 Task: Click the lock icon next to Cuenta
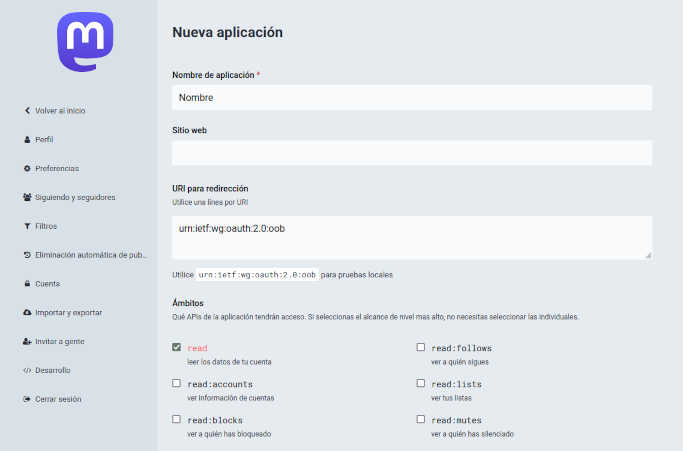click(x=27, y=284)
